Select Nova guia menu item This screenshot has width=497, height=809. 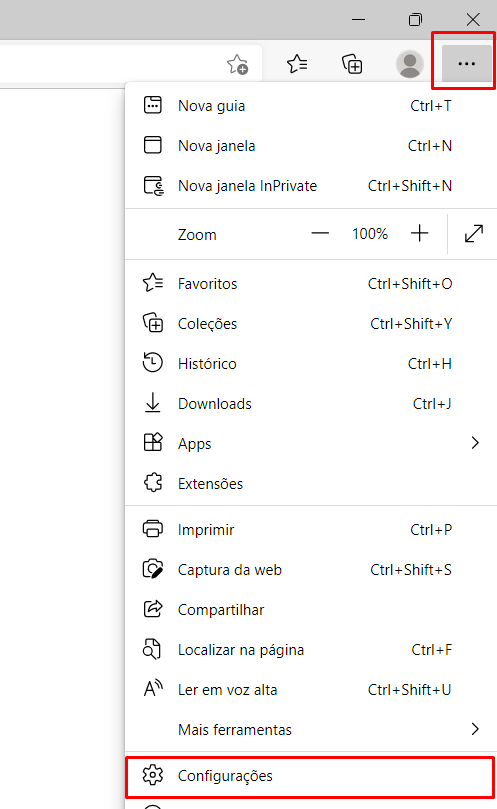coord(311,106)
